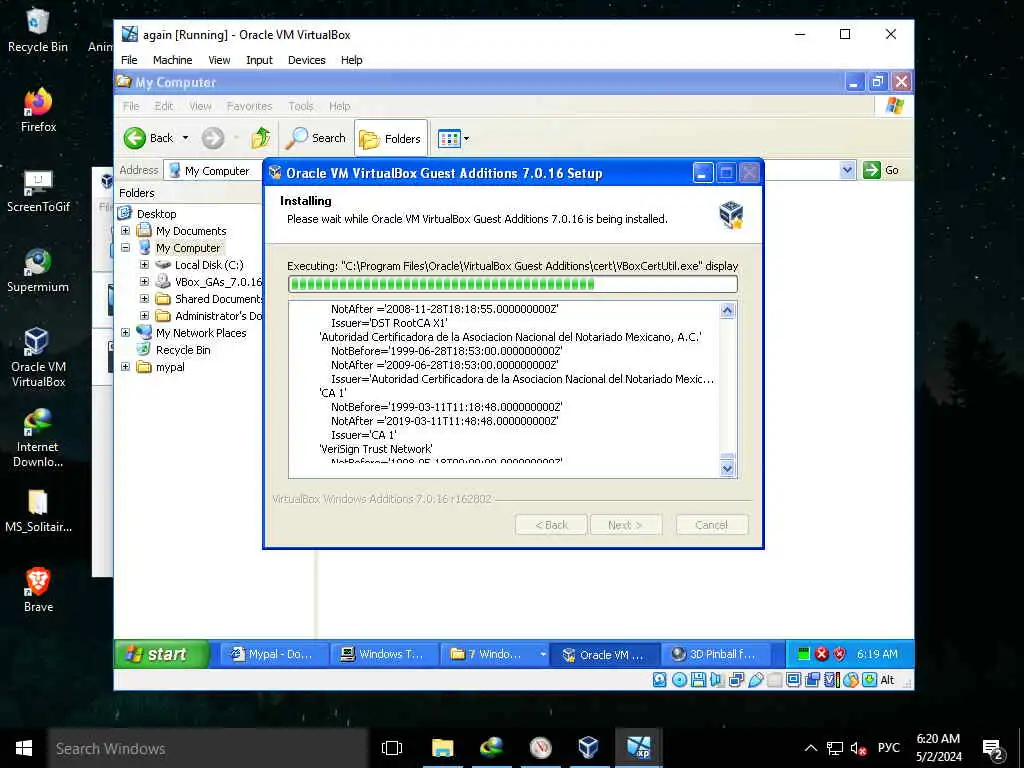This screenshot has height=768, width=1024.
Task: Click the mouse integration indicator in VirtualBox status bar
Action: [x=851, y=680]
